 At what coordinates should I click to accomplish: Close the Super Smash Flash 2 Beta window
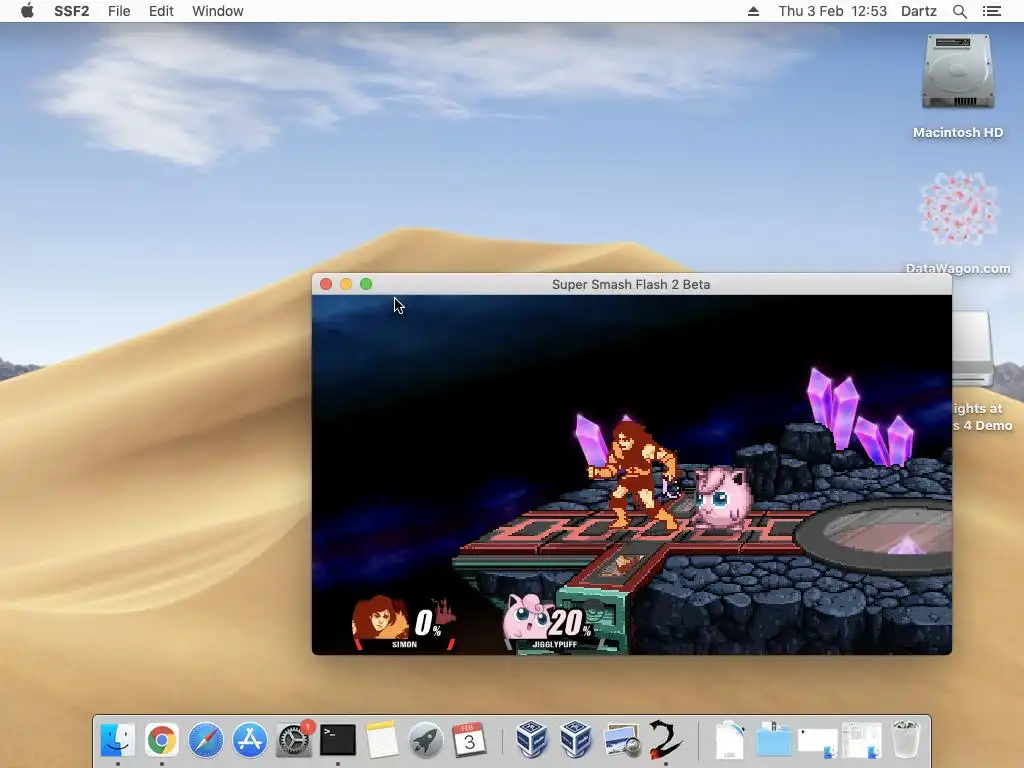[326, 284]
